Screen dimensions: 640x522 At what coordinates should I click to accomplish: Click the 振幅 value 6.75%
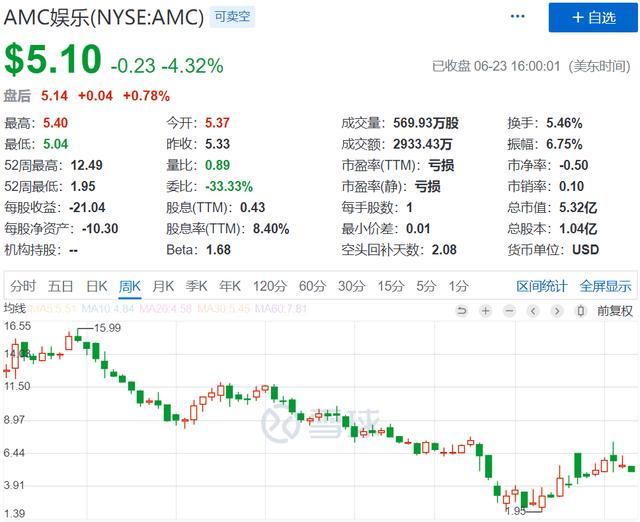[564, 144]
